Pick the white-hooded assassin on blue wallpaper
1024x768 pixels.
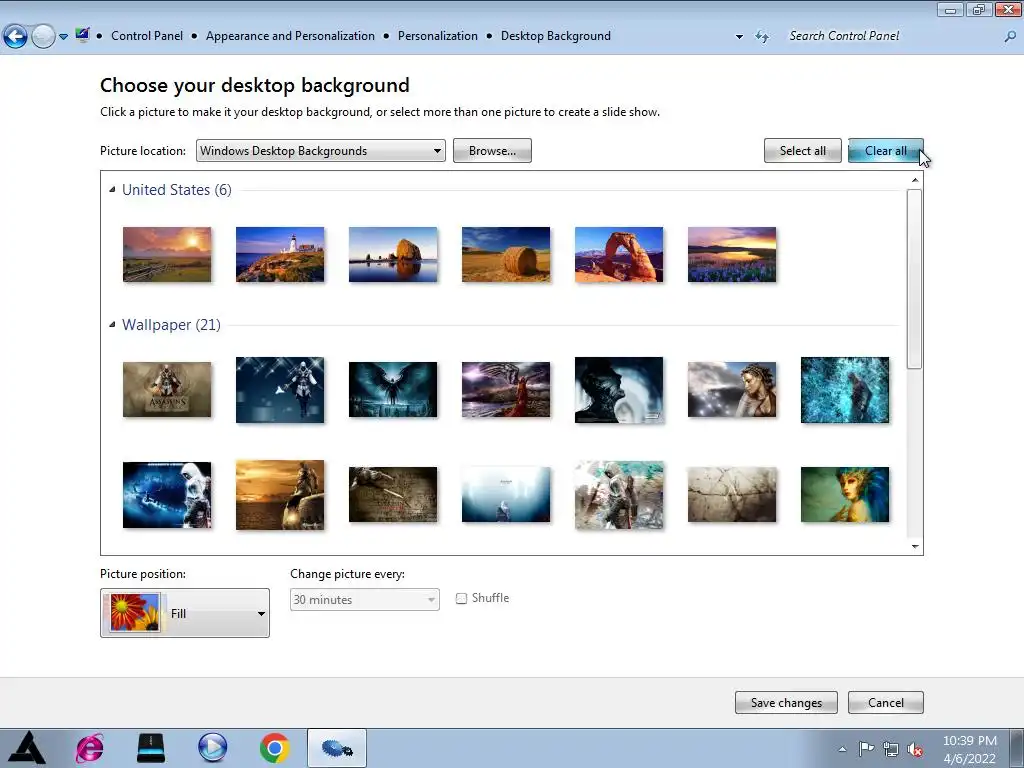click(280, 390)
